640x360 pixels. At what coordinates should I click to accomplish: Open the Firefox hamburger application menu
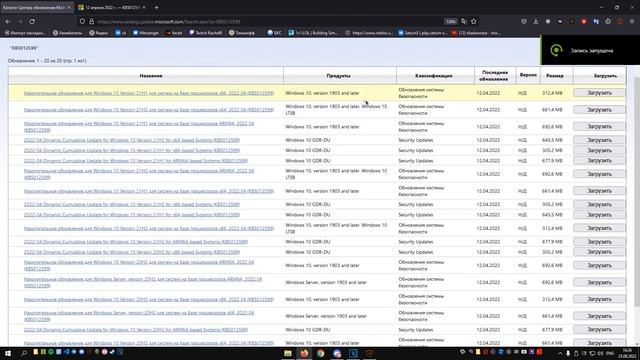tap(632, 21)
